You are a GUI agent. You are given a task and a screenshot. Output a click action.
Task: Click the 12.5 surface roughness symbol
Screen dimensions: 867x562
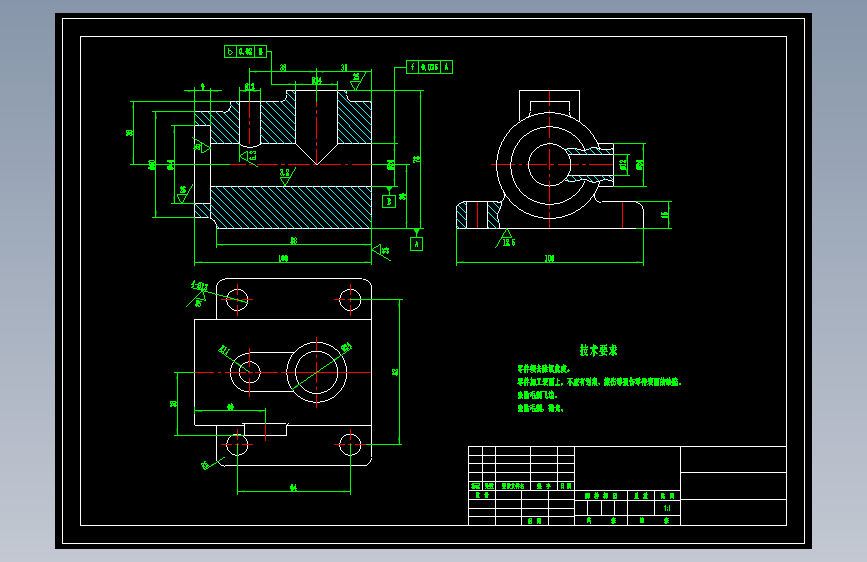tap(505, 239)
